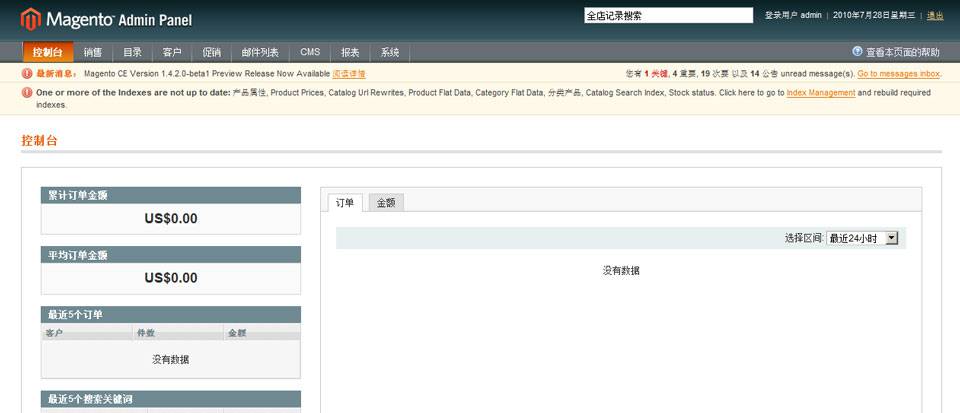Screen dimensions: 960x413
Task: Open the 报表 reports menu
Action: coord(350,52)
